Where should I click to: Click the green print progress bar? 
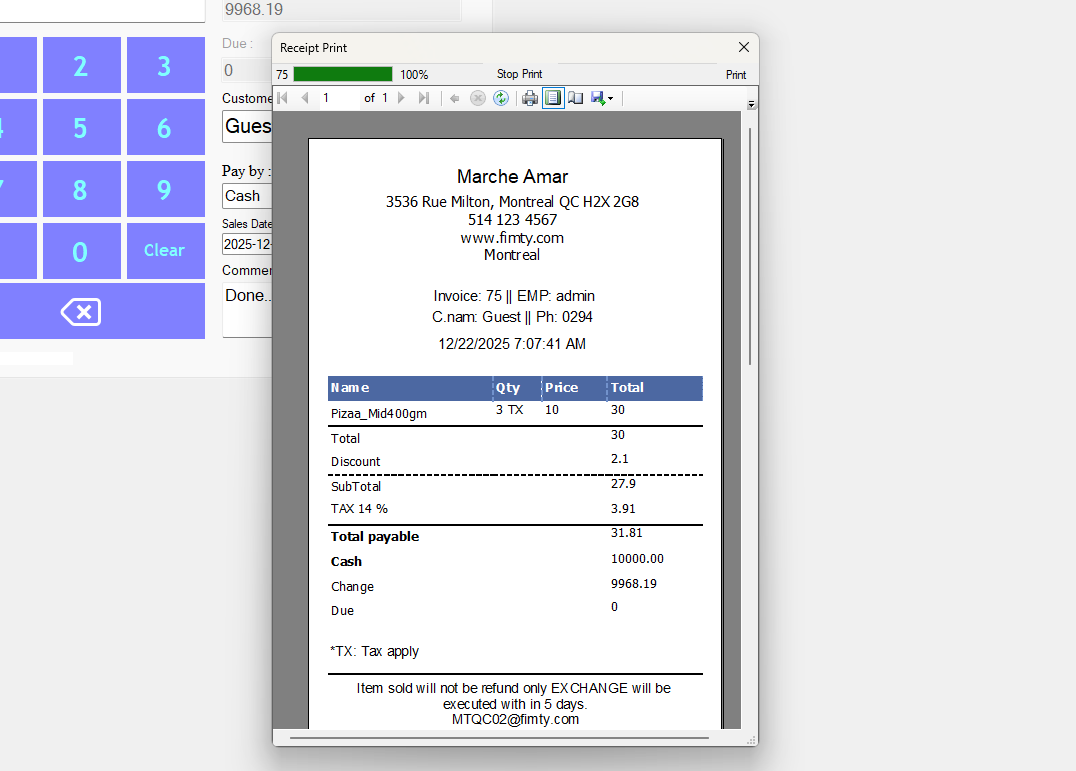pyautogui.click(x=342, y=74)
